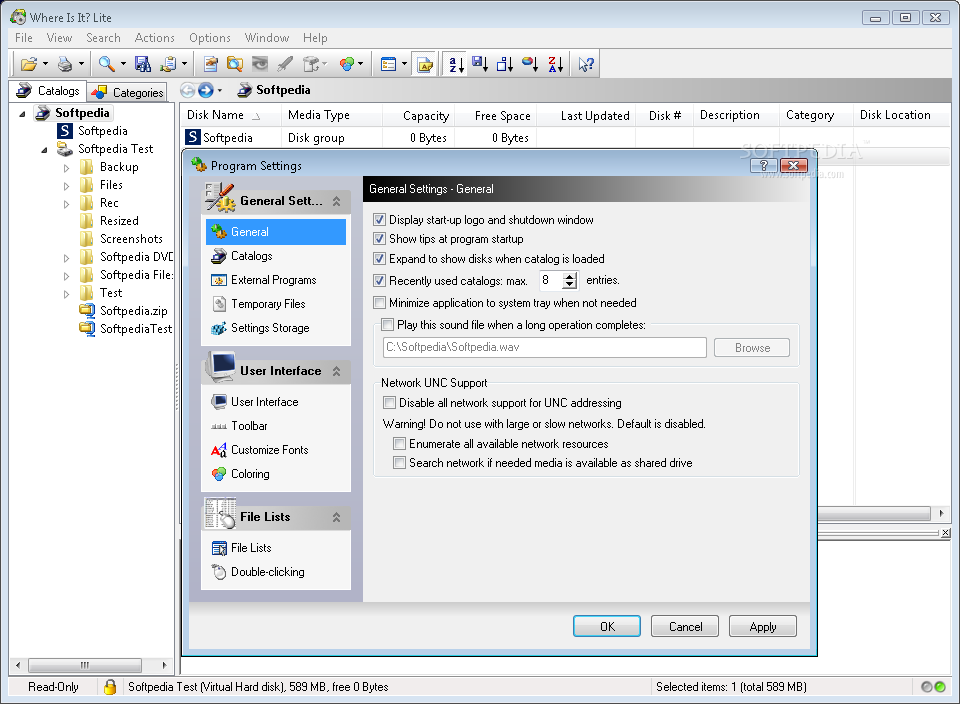The height and width of the screenshot is (704, 960).
Task: Click the magnifying glass search icon
Action: pyautogui.click(x=107, y=64)
